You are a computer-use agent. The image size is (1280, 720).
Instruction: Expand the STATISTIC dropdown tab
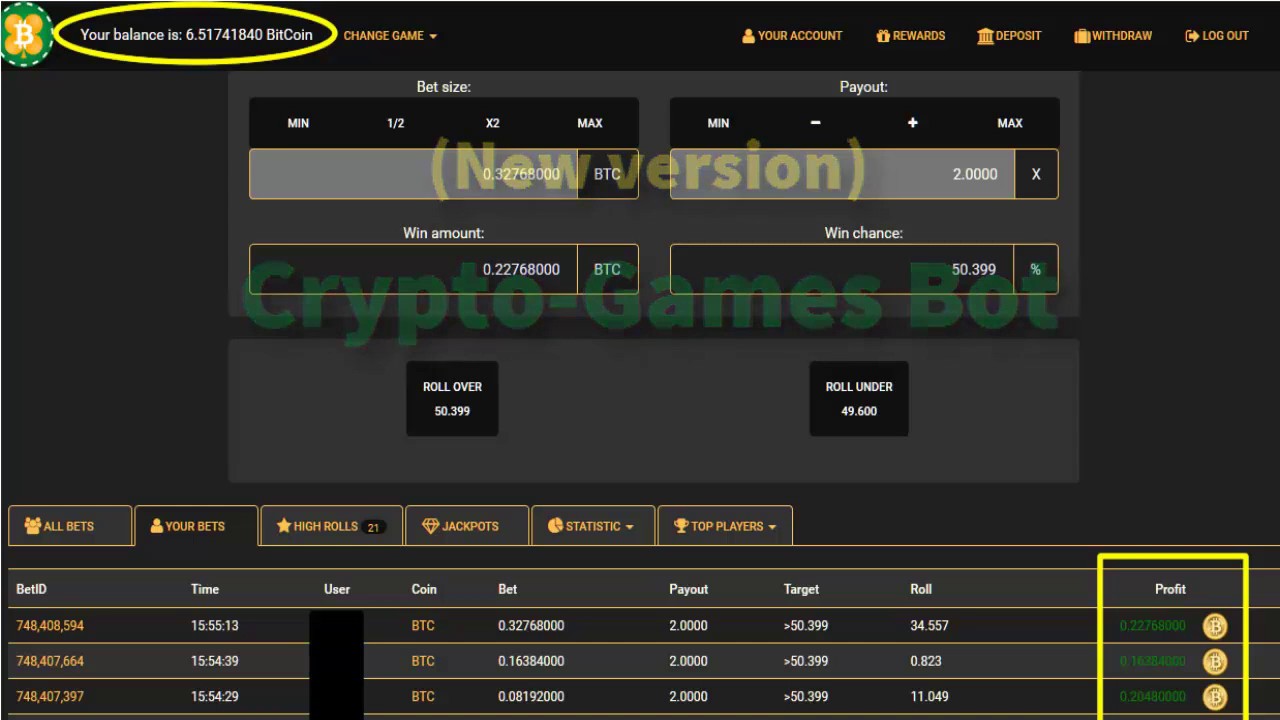click(x=593, y=526)
